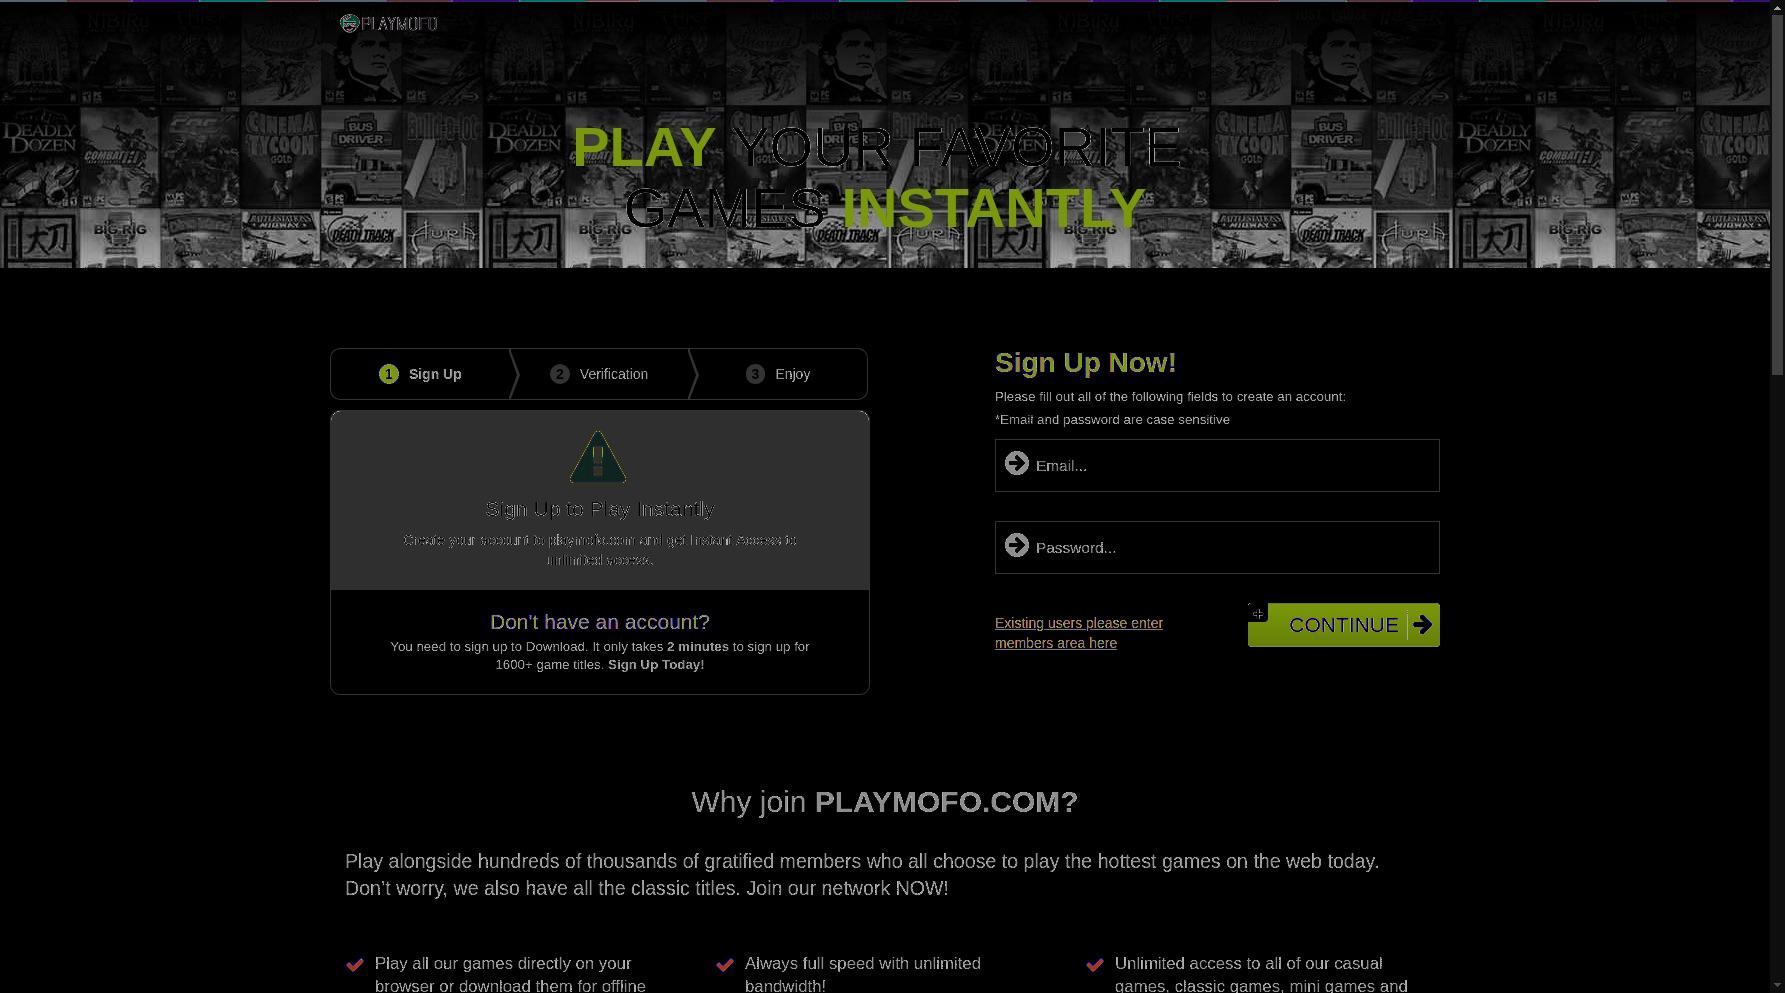Click the Sign Up Today! text
This screenshot has width=1785, height=993.
pos(656,665)
